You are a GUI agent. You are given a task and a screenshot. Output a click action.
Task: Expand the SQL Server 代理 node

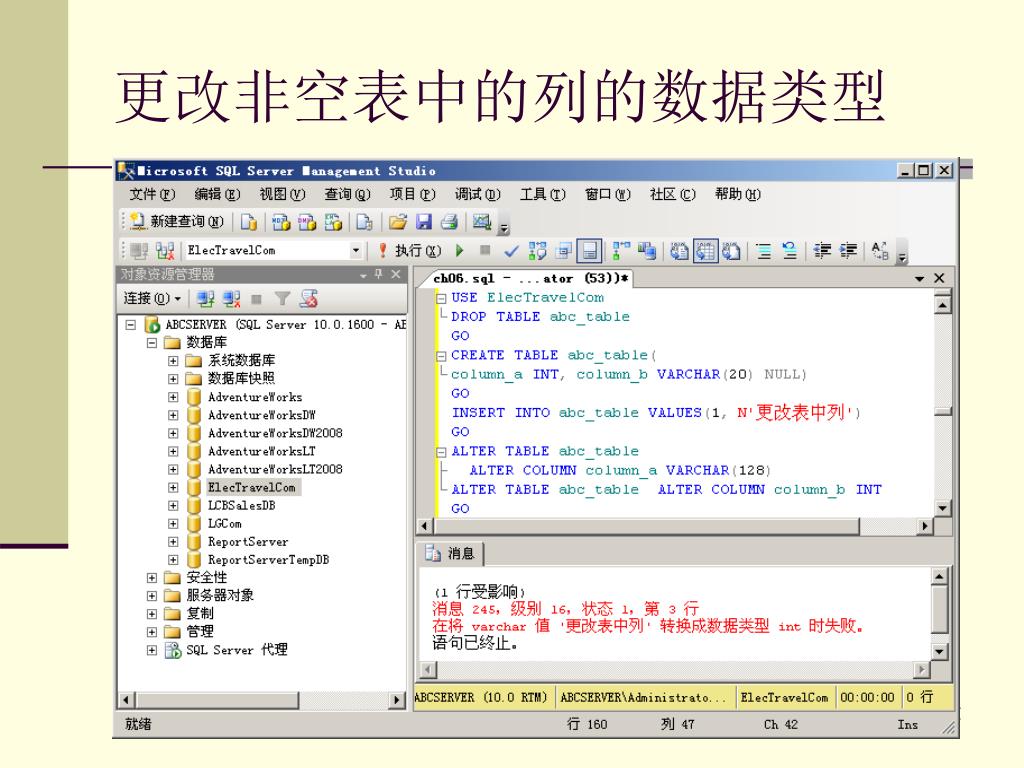(x=152, y=650)
